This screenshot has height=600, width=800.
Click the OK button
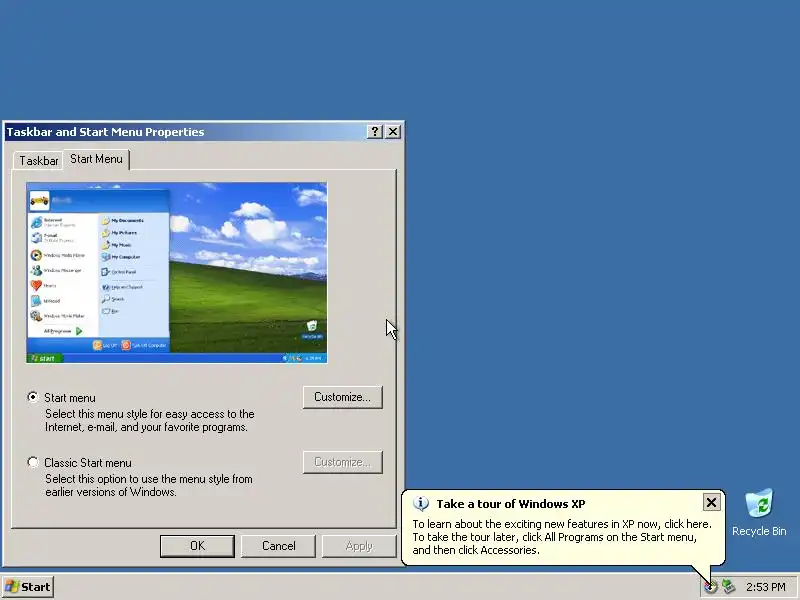pyautogui.click(x=197, y=546)
